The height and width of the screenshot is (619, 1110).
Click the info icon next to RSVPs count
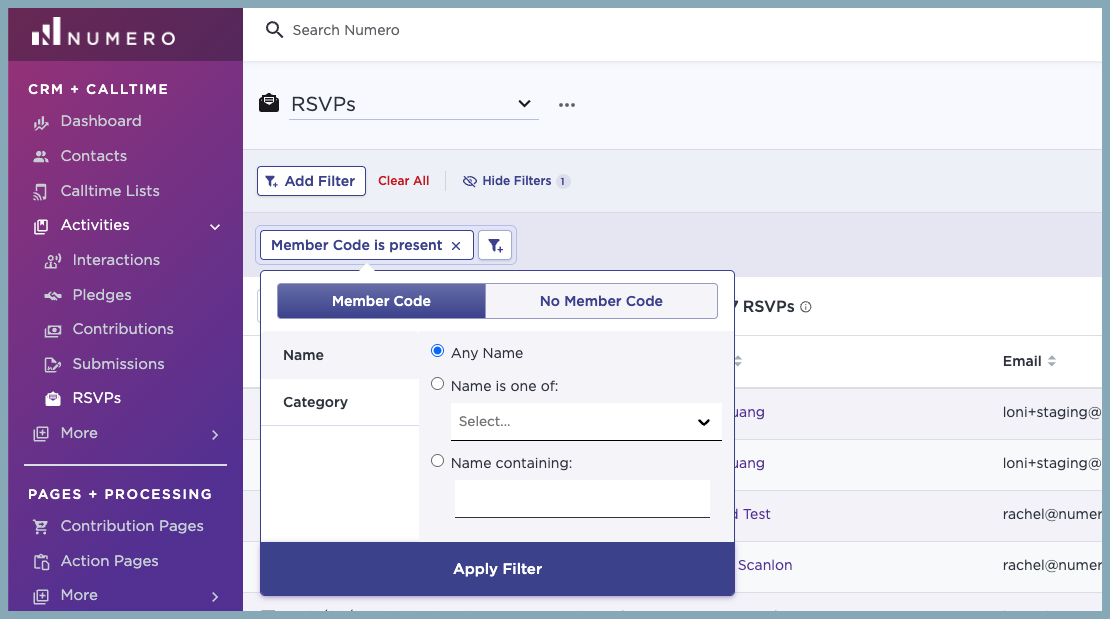pos(806,307)
